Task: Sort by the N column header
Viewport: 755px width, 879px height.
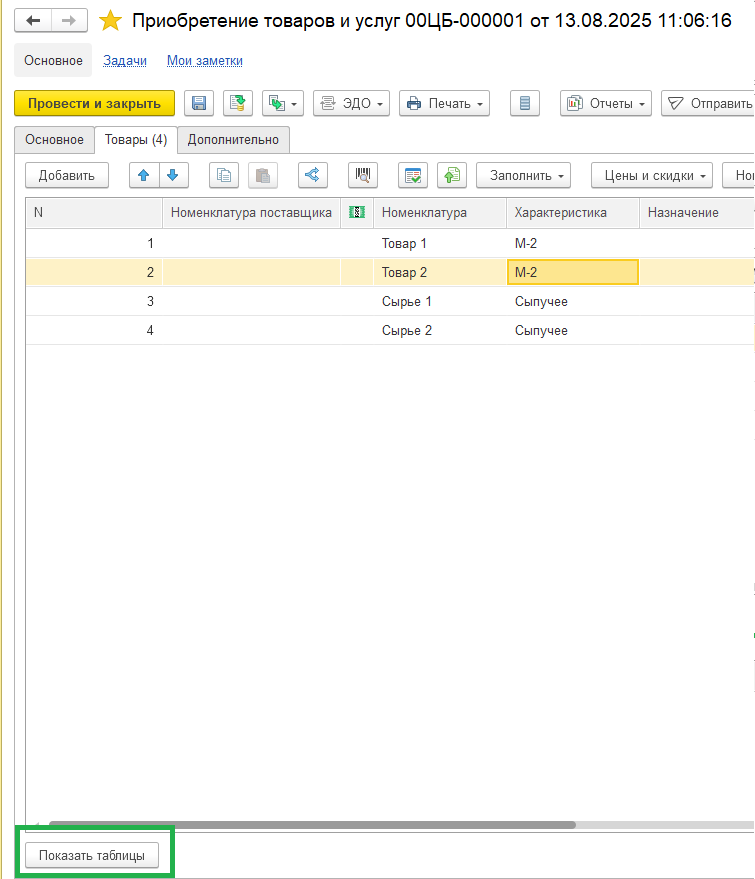Action: [x=94, y=212]
